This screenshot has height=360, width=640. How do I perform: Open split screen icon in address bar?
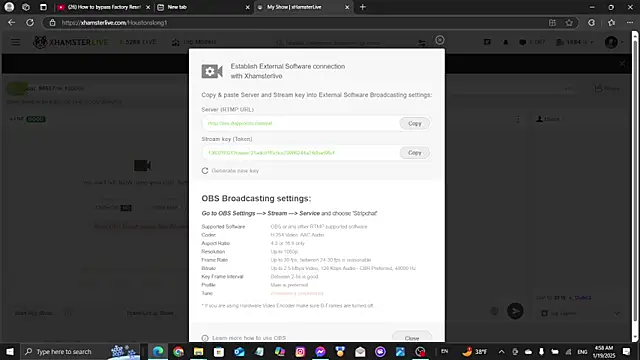click(552, 22)
